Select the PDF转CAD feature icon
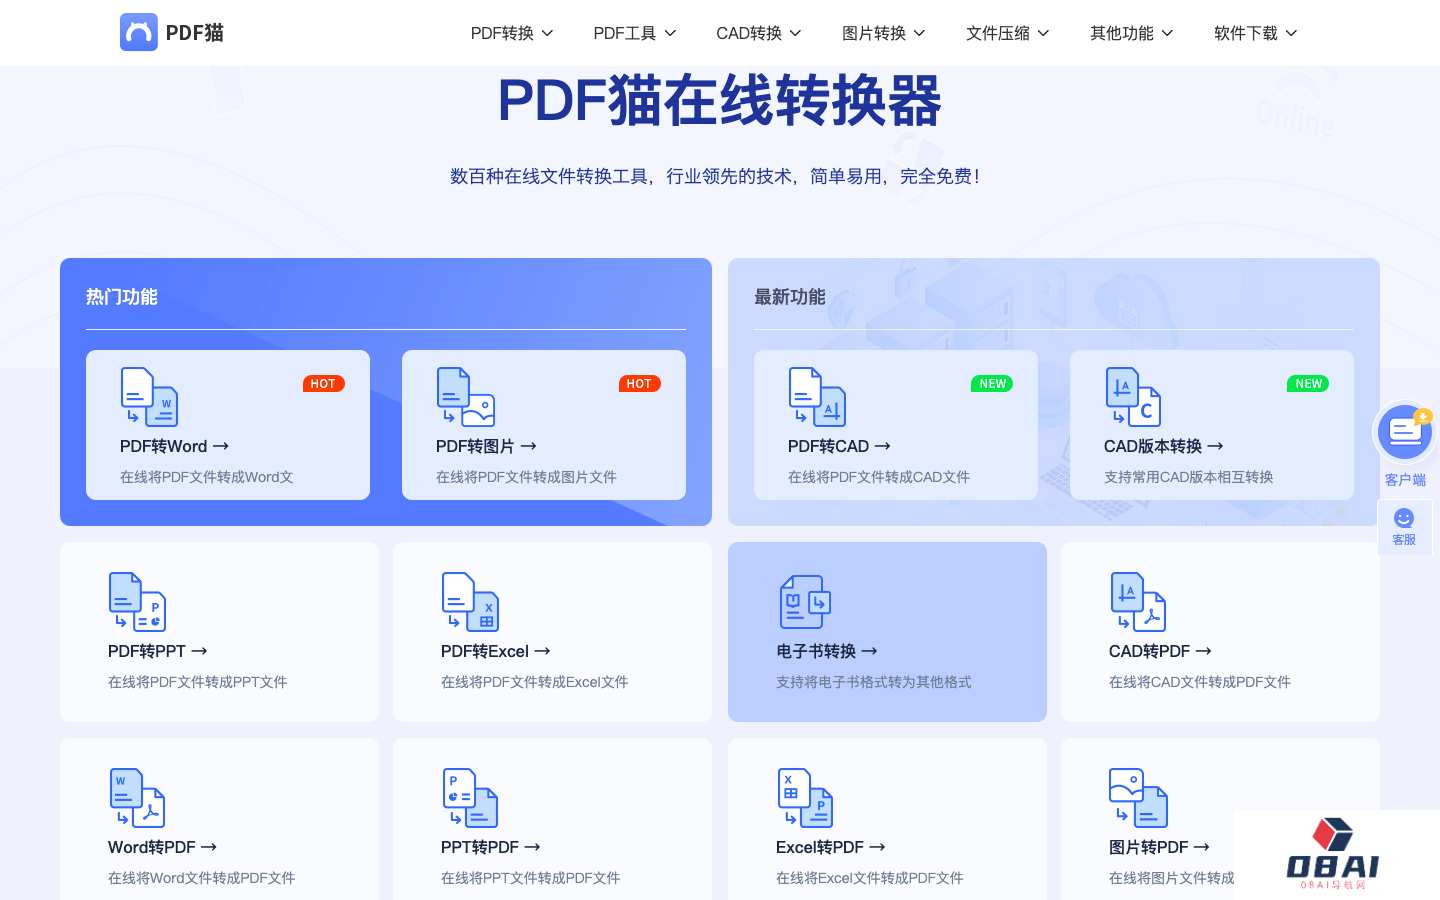Screen dimensions: 1440x900 pos(816,396)
